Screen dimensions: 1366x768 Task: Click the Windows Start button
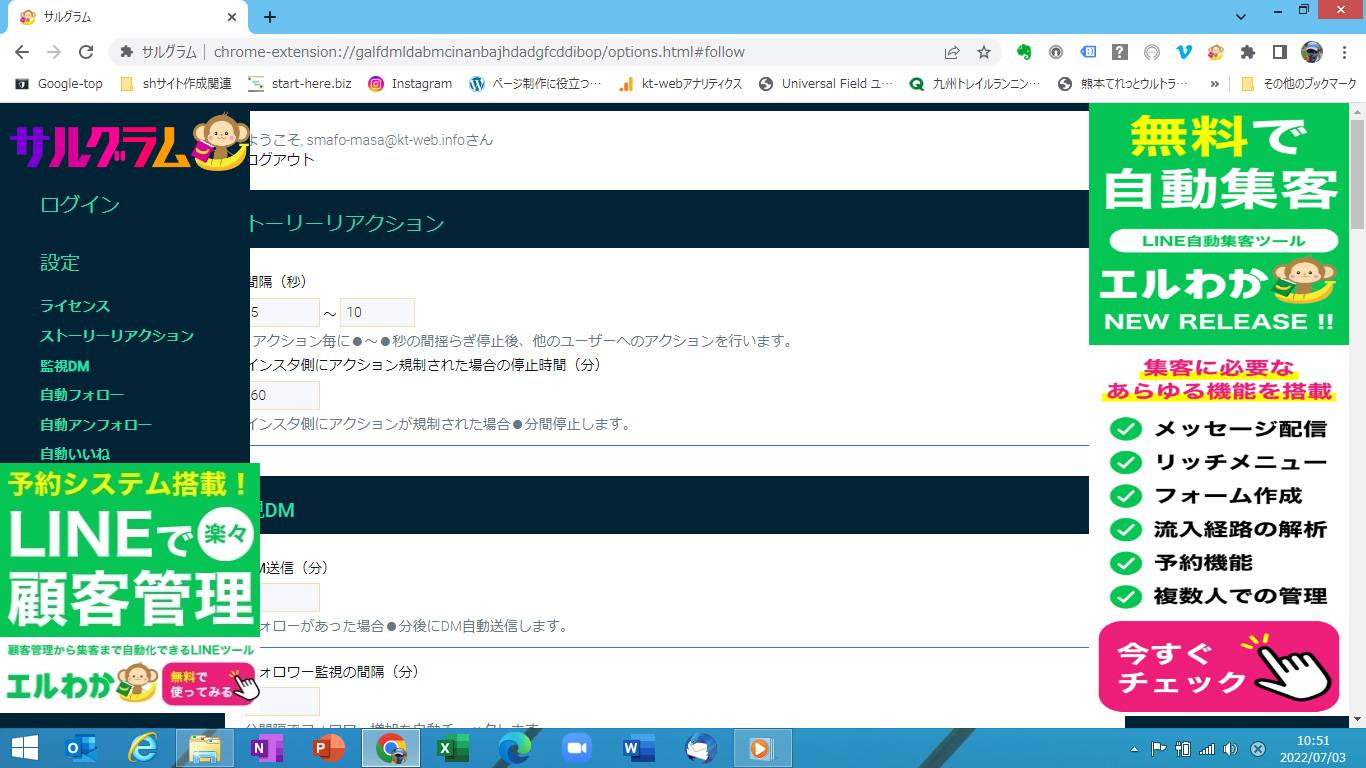click(x=24, y=748)
